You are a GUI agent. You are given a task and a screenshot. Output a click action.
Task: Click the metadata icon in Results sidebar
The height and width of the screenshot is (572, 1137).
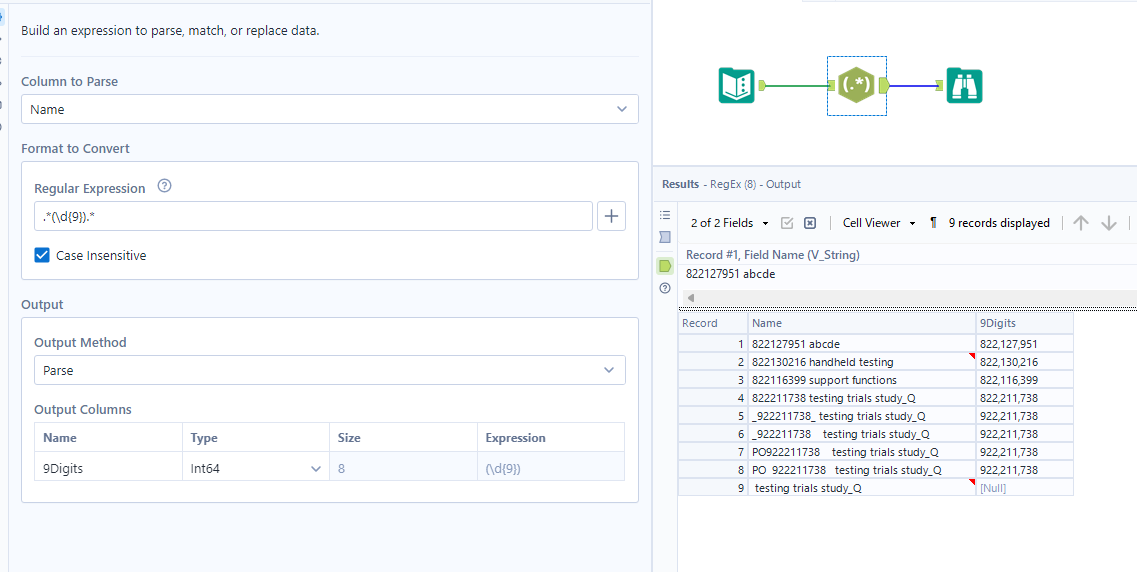pyautogui.click(x=665, y=238)
